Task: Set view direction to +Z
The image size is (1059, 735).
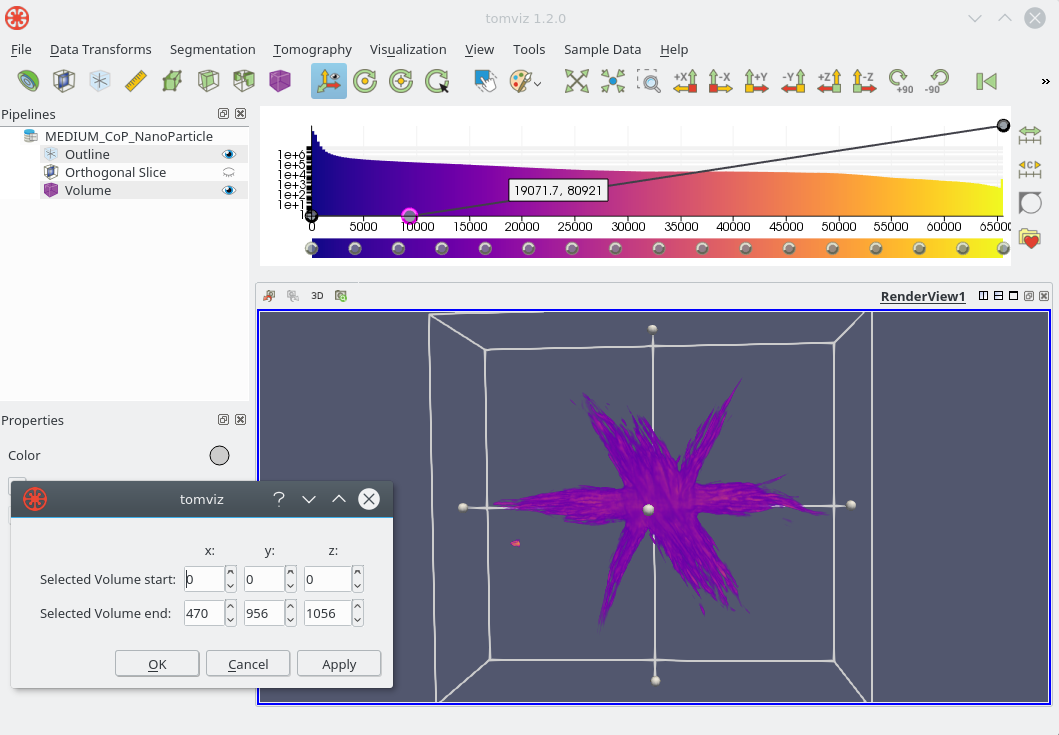Action: coord(829,81)
